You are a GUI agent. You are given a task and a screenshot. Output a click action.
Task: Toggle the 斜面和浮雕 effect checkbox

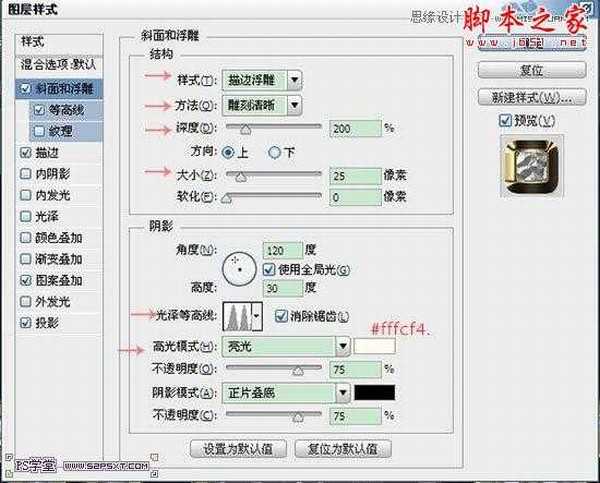point(25,89)
